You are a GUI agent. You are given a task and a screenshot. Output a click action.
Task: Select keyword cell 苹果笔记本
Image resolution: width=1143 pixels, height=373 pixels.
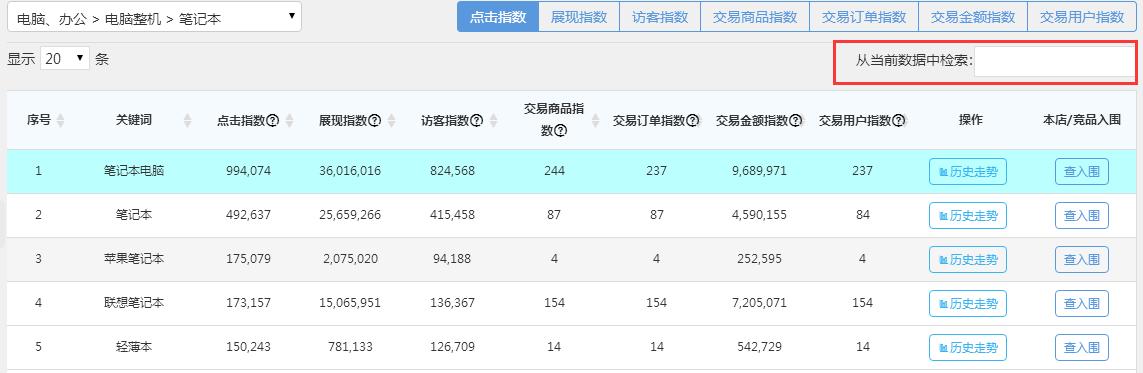(133, 259)
